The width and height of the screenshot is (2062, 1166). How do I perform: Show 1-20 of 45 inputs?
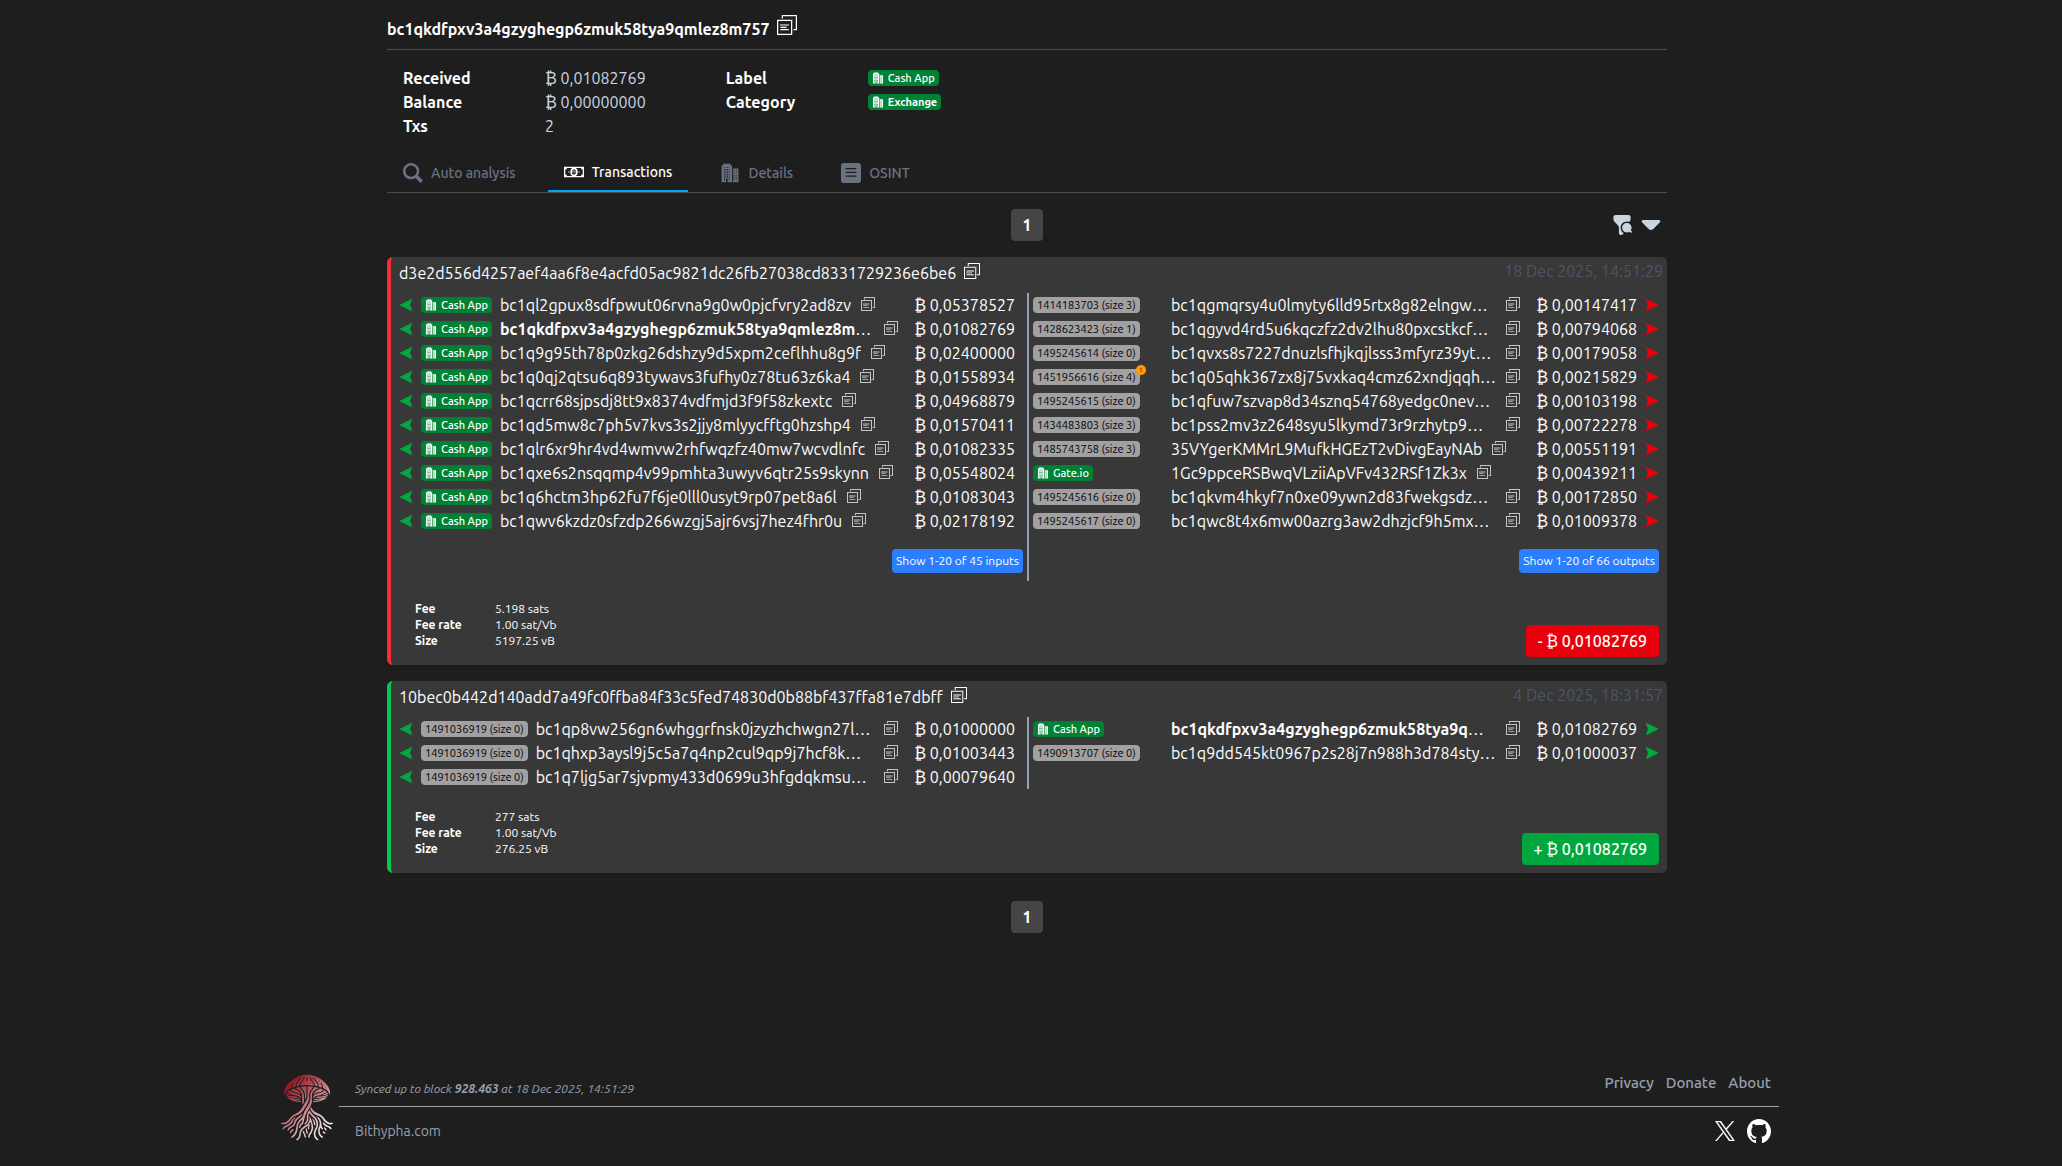click(x=957, y=561)
